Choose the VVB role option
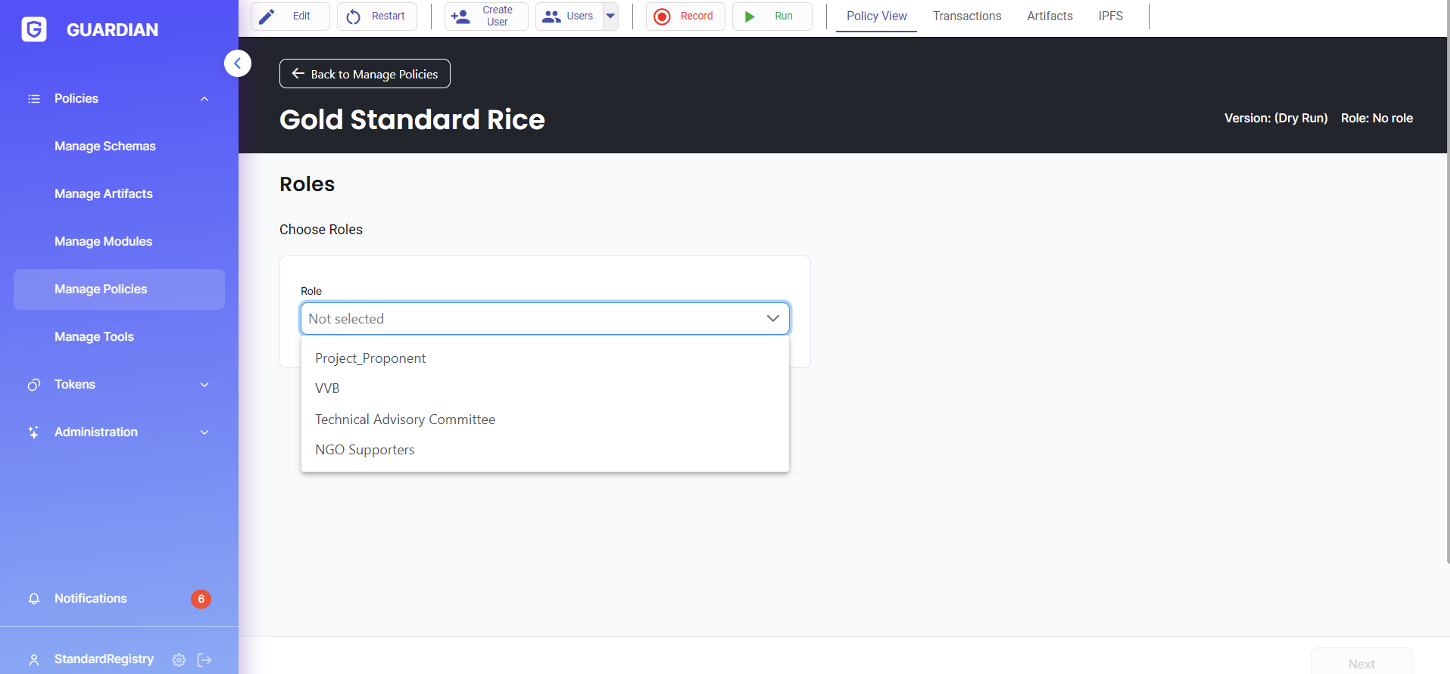Viewport: 1450px width, 674px height. [x=328, y=389]
